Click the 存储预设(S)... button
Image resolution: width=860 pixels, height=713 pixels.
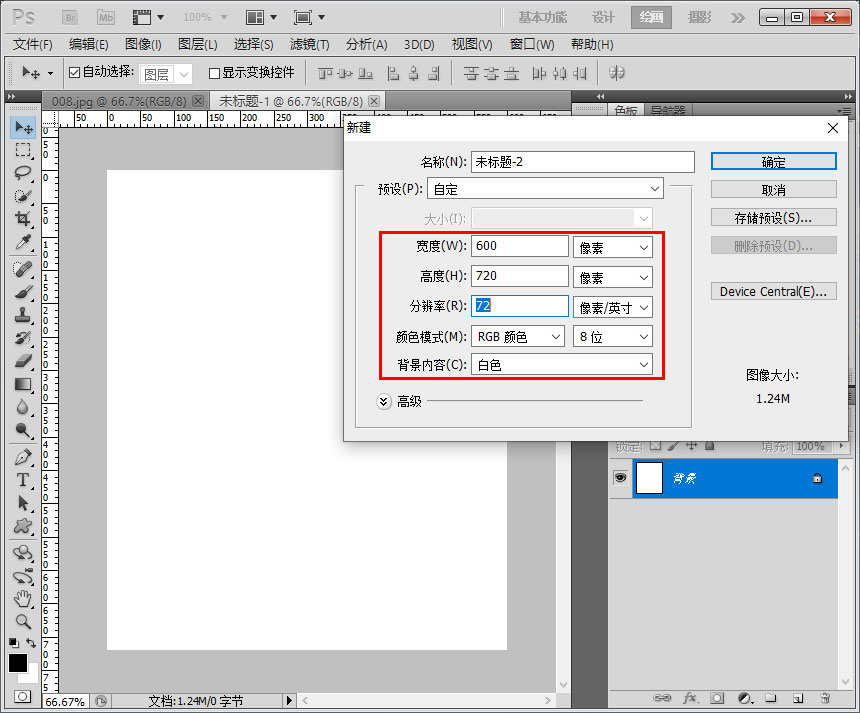click(773, 218)
